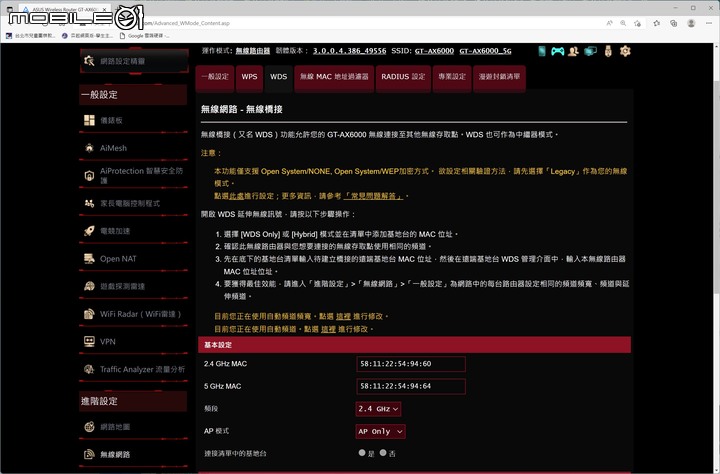The height and width of the screenshot is (474, 720).
Task: Open the browser collections icon
Action: point(674,23)
